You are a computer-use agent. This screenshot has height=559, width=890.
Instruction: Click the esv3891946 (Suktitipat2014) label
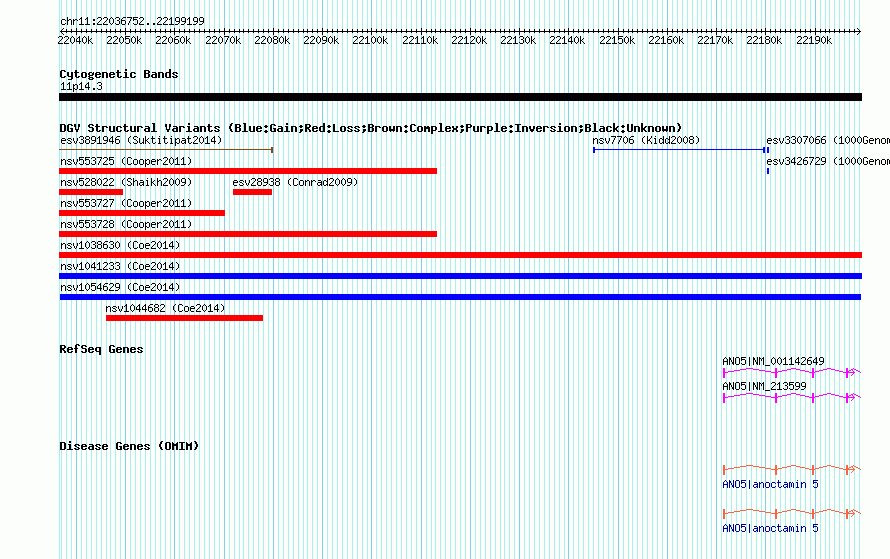coord(141,140)
